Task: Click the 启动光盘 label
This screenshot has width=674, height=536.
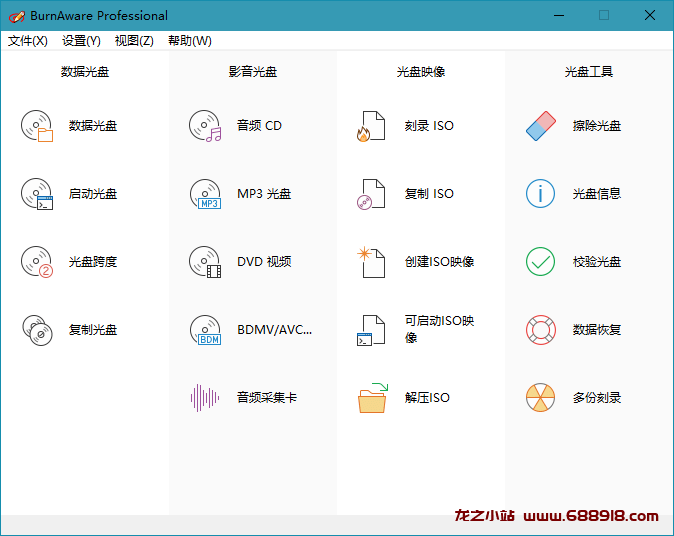Action: 93,194
